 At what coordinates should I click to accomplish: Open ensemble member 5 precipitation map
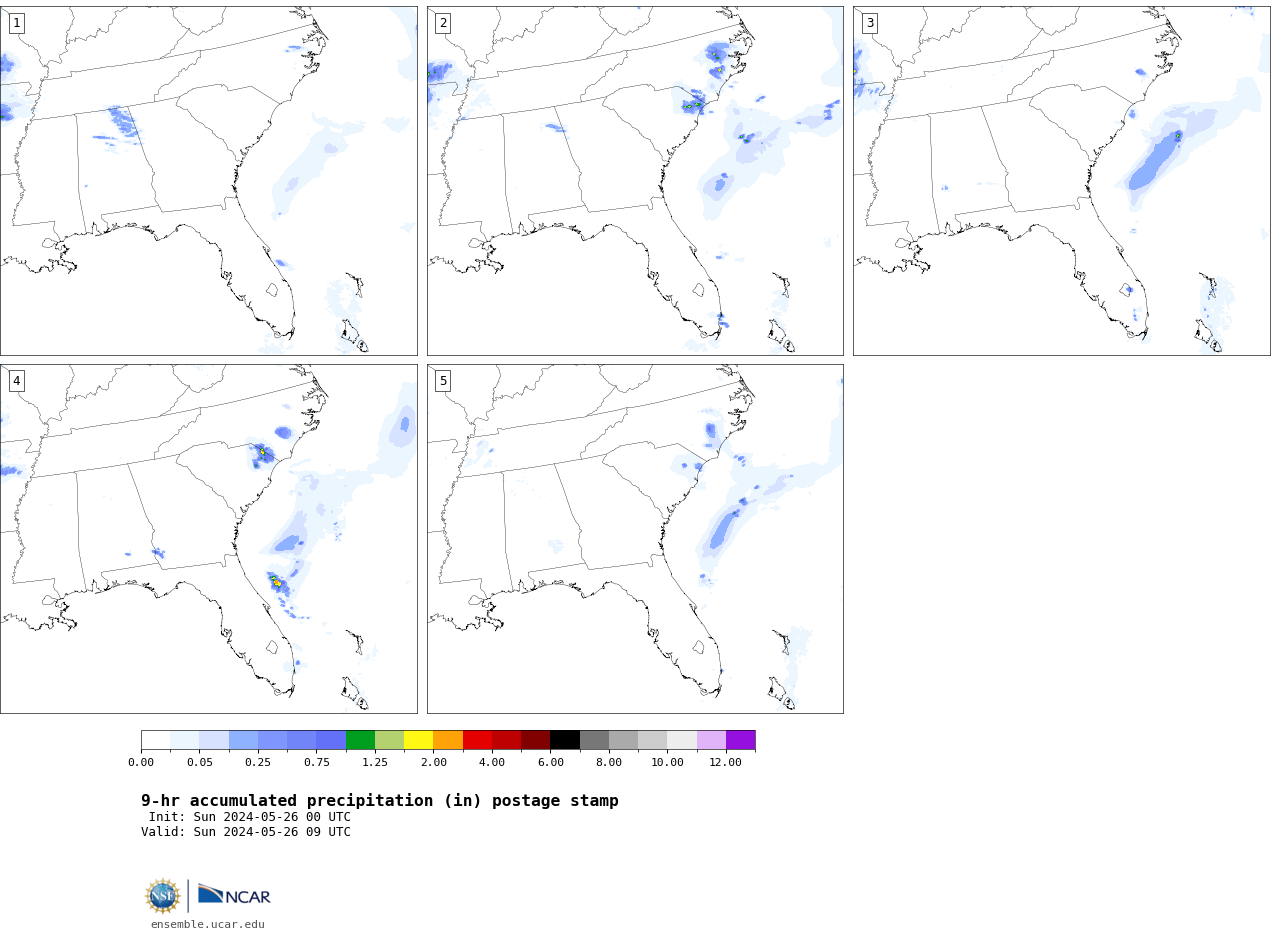[x=635, y=539]
